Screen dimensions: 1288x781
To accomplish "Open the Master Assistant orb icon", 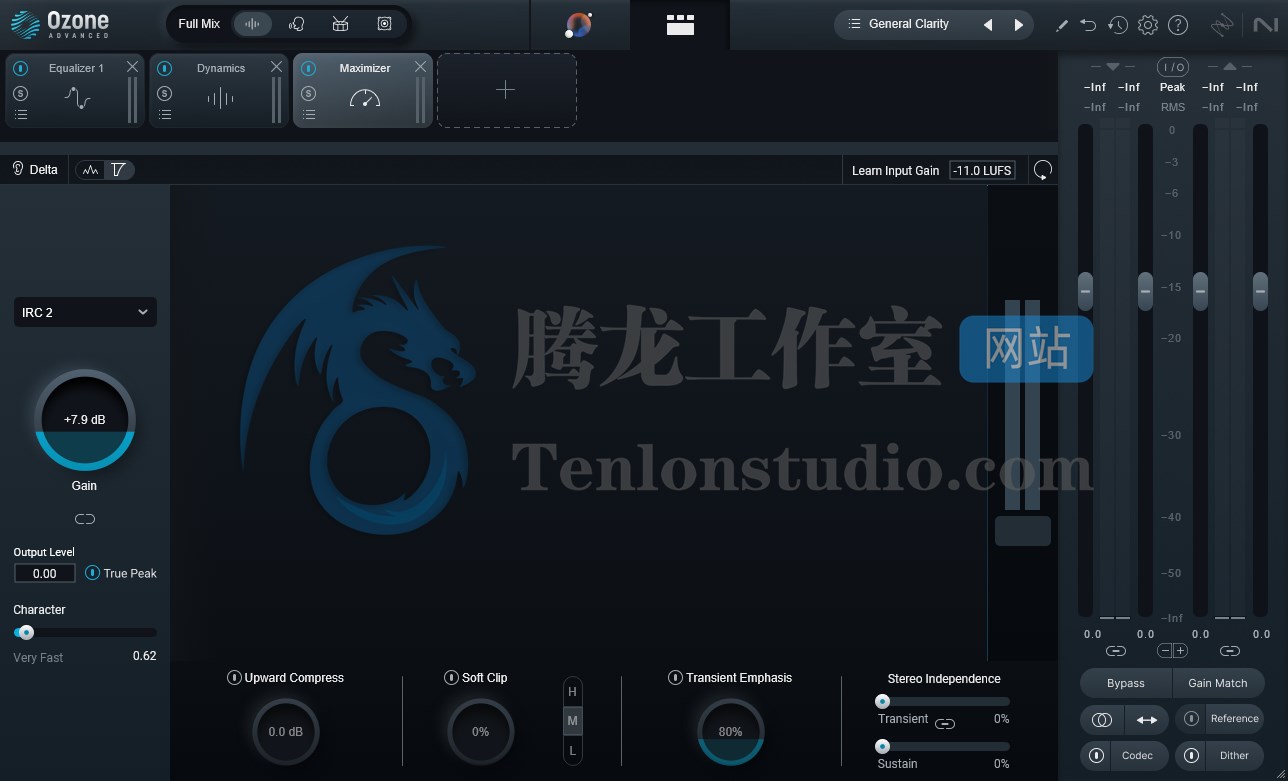I will [579, 25].
